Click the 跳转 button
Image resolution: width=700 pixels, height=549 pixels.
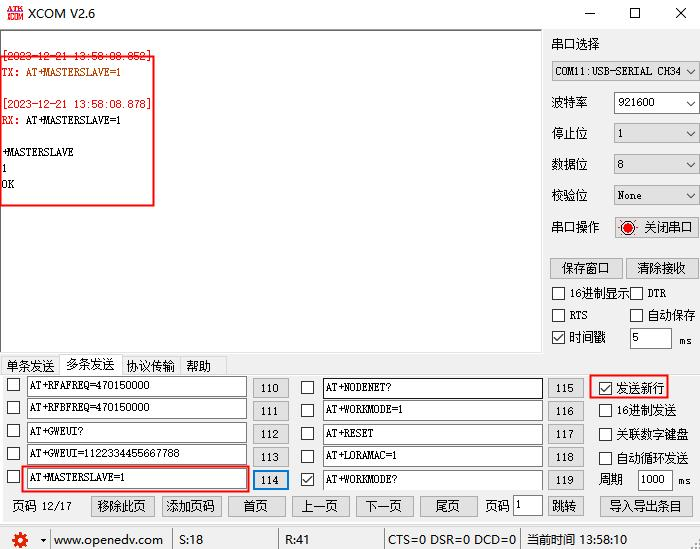[x=566, y=506]
